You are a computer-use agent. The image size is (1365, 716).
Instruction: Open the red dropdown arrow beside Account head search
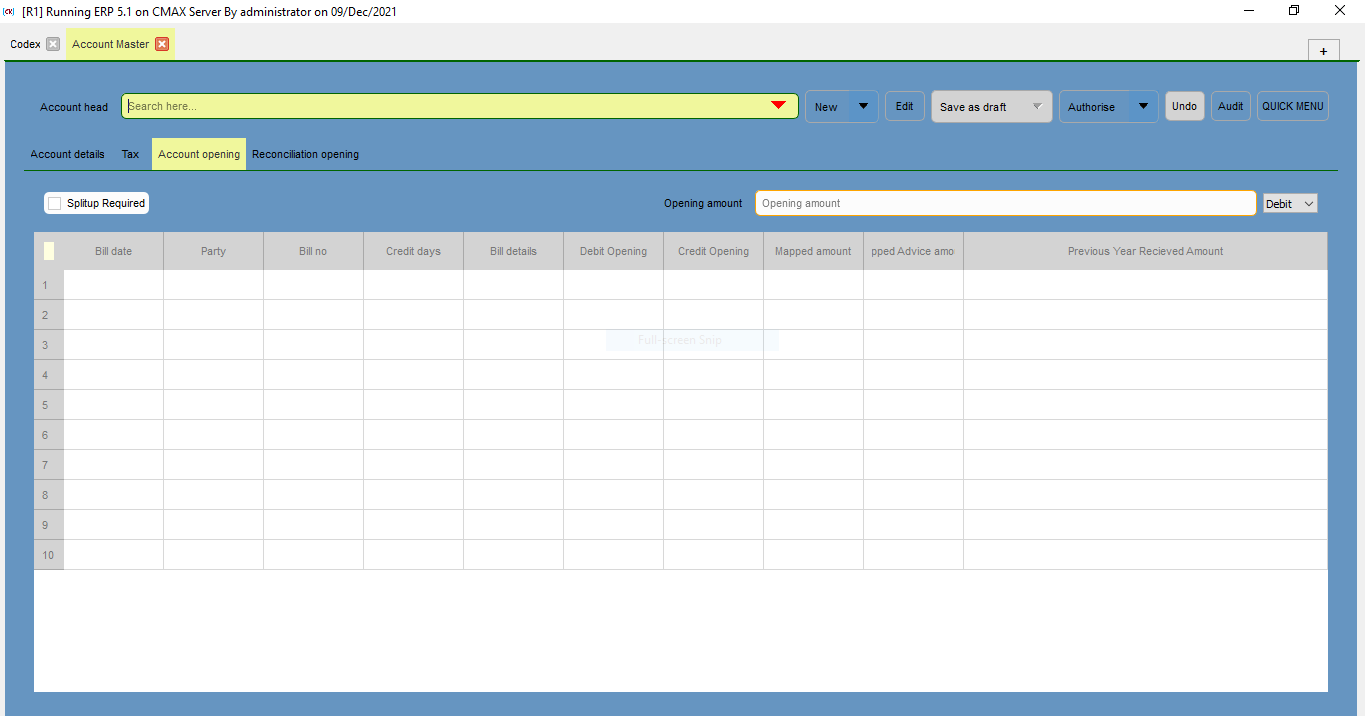pyautogui.click(x=780, y=105)
